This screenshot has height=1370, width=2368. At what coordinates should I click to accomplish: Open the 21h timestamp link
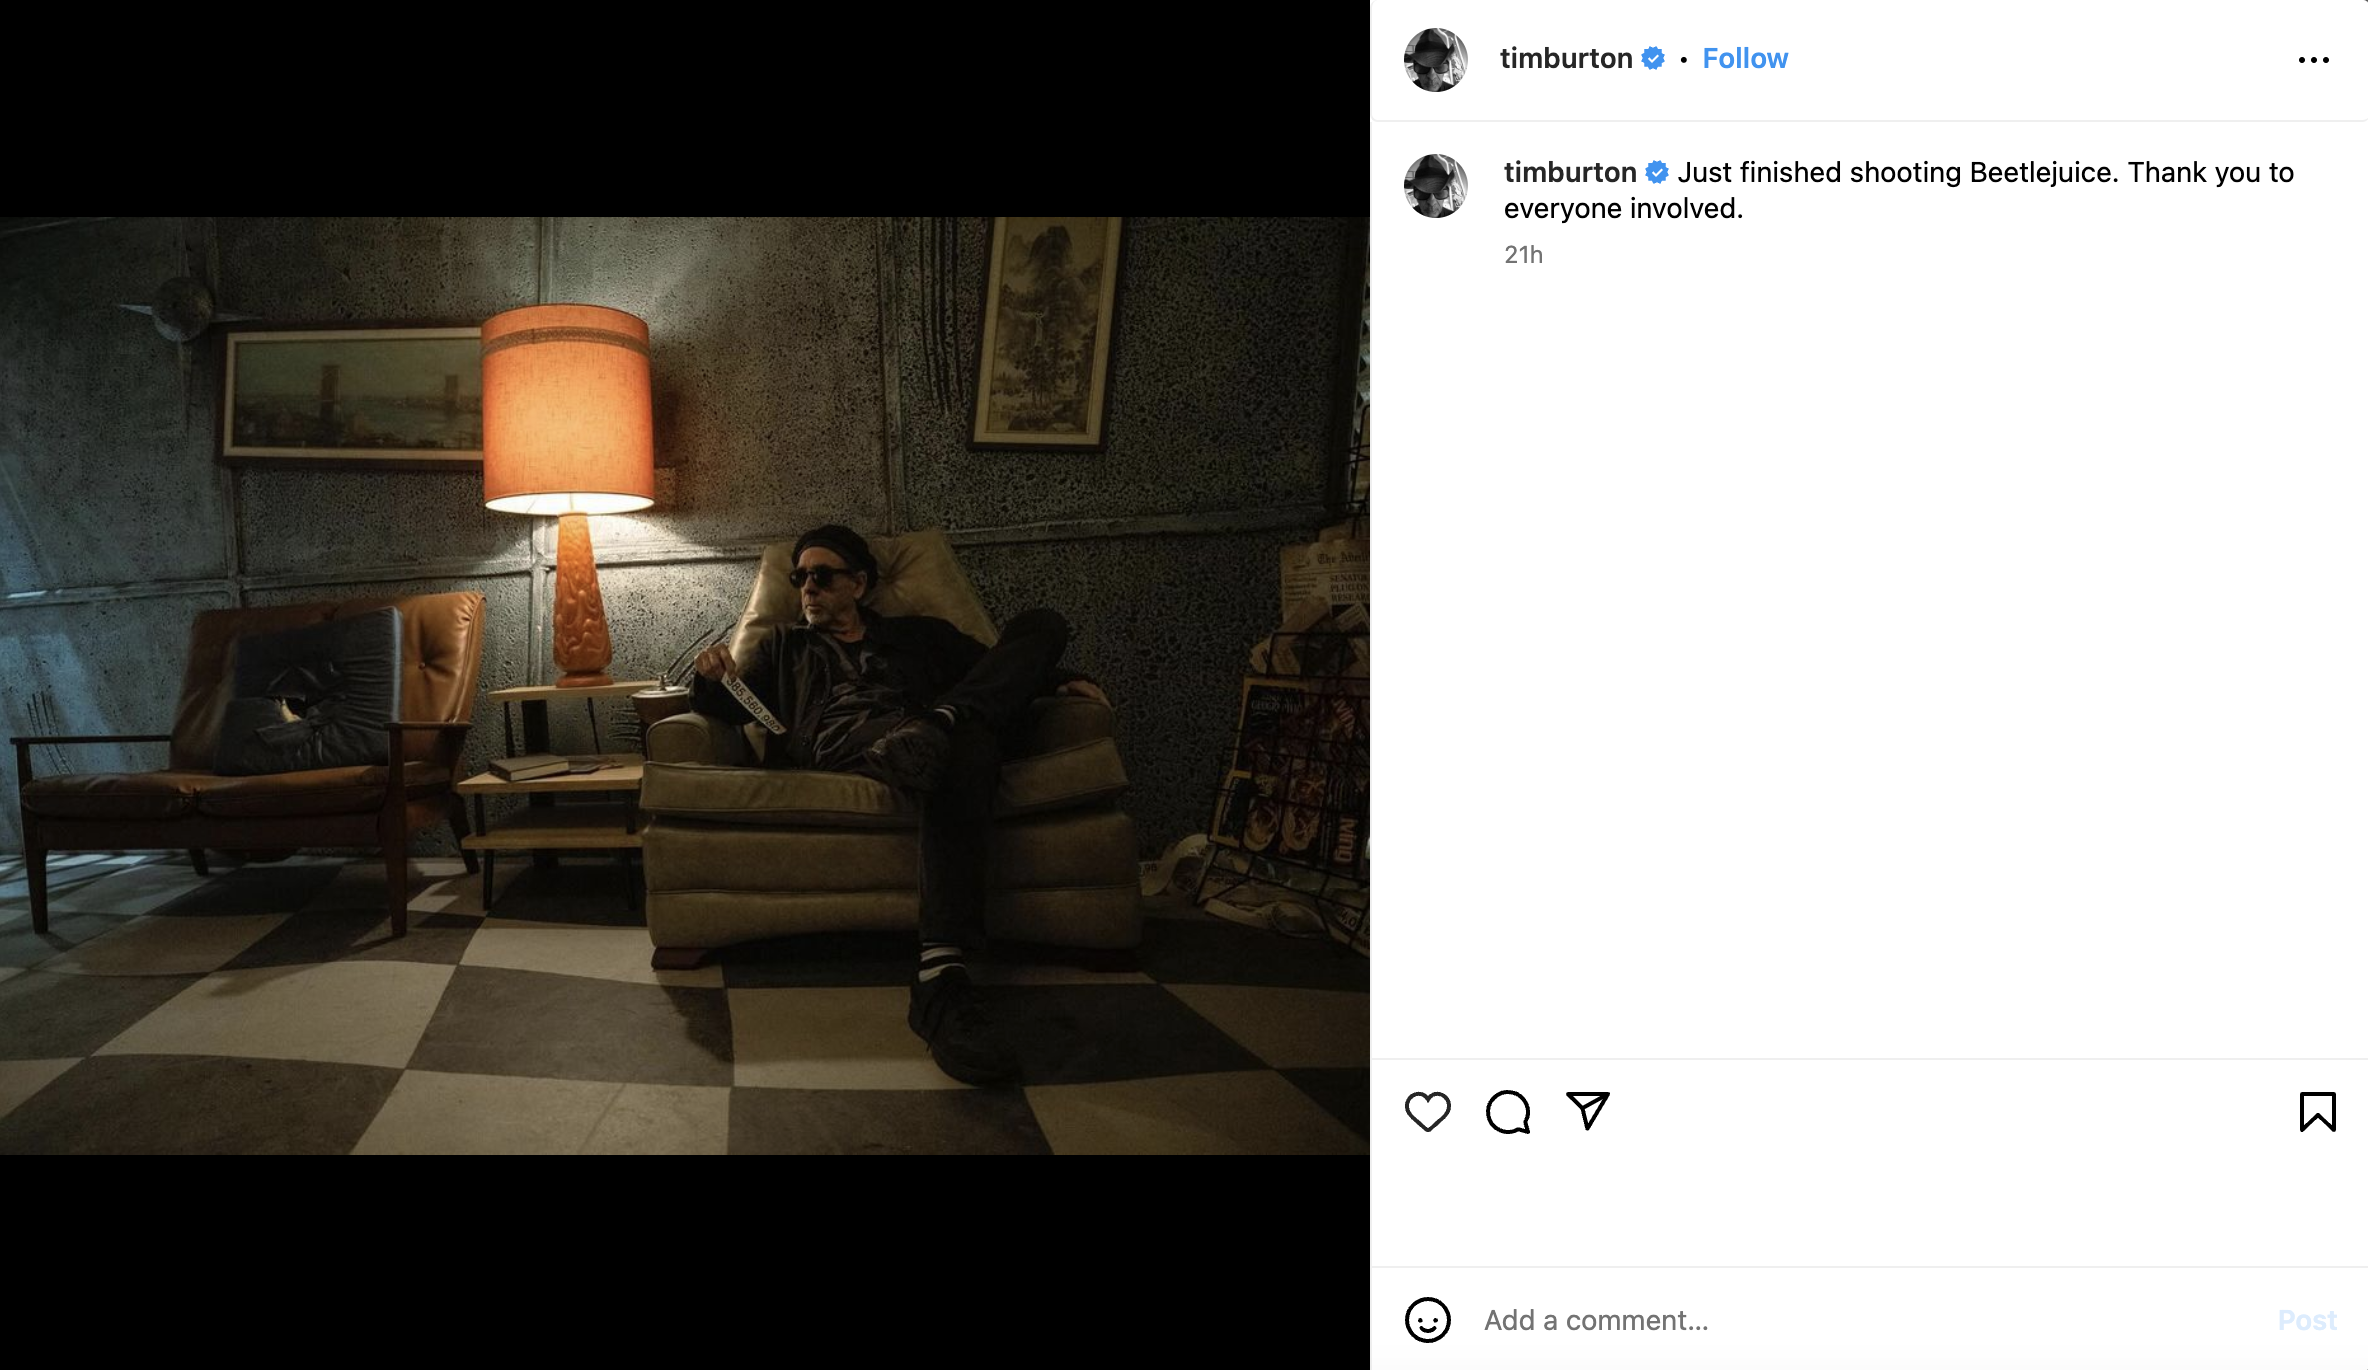(x=1523, y=255)
